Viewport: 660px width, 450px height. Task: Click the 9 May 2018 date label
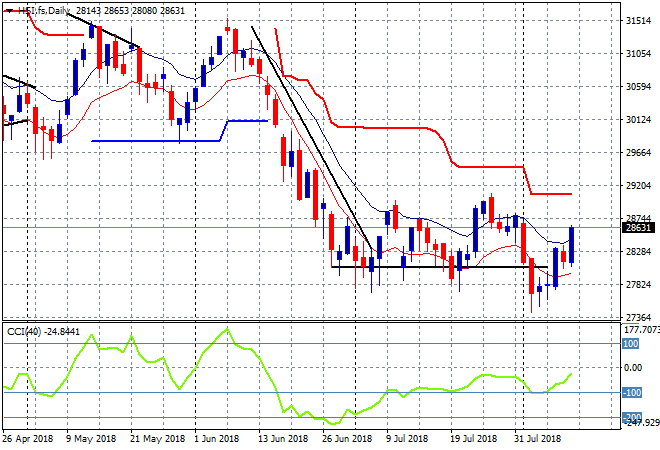[91, 439]
